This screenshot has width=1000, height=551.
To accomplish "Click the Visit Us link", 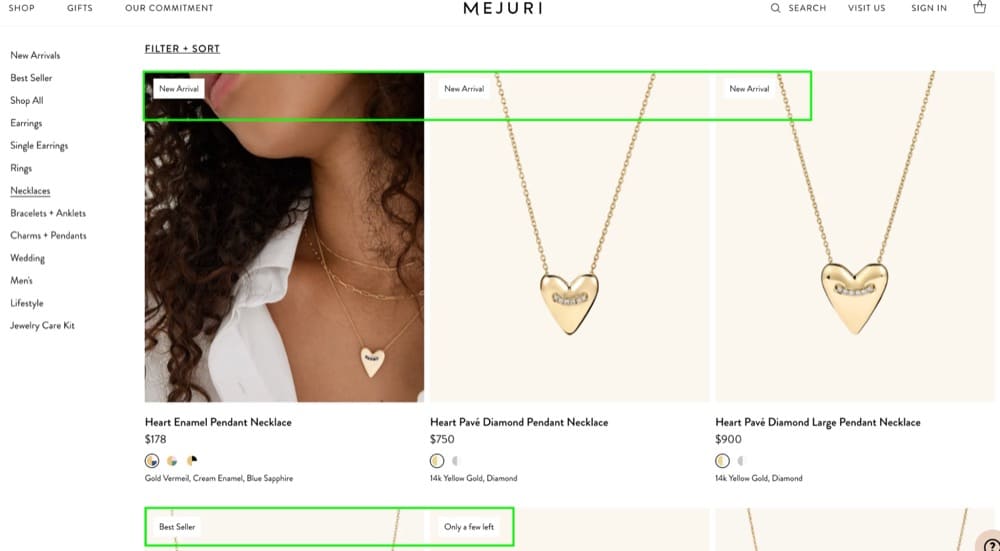I will click(866, 8).
